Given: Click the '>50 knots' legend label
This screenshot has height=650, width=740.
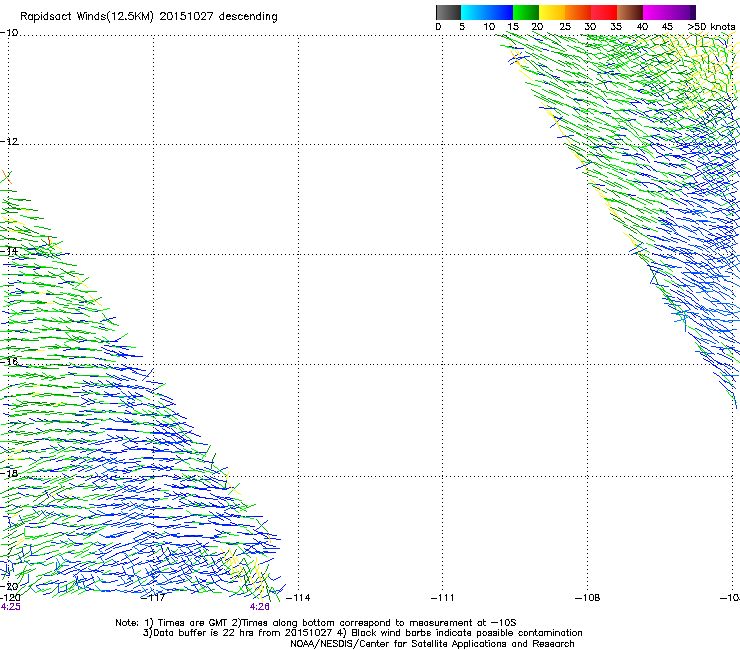Looking at the screenshot, I should [711, 27].
